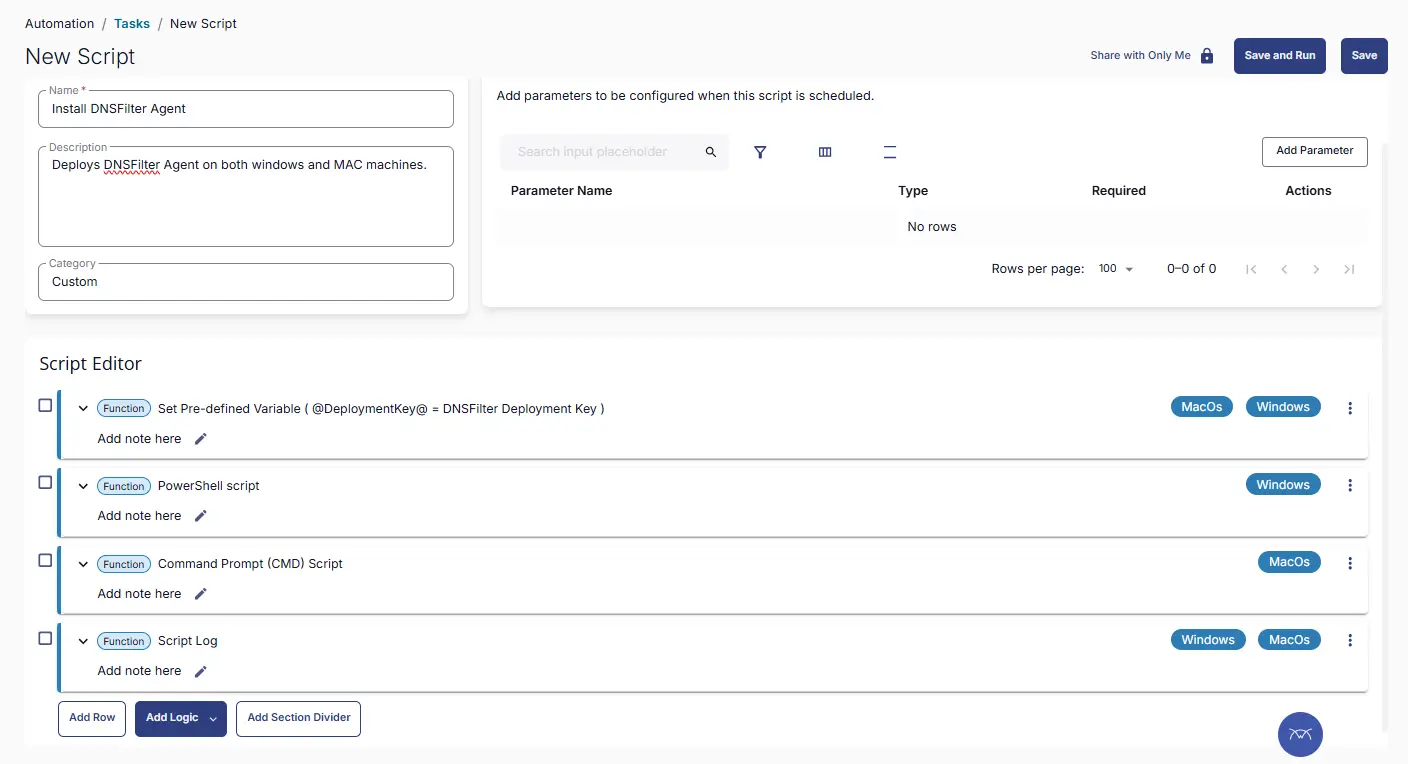The image size is (1408, 764).
Task: Click pencil icon on Command Prompt script note
Action: 200,594
